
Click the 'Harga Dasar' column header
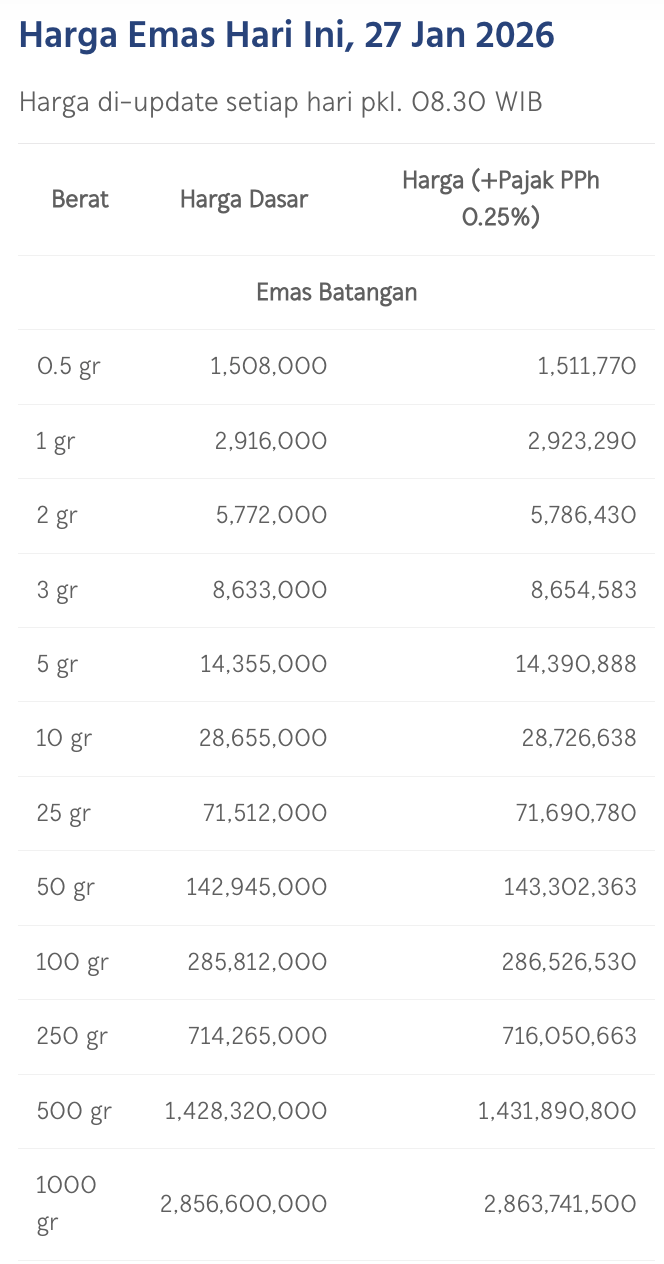[x=244, y=199]
